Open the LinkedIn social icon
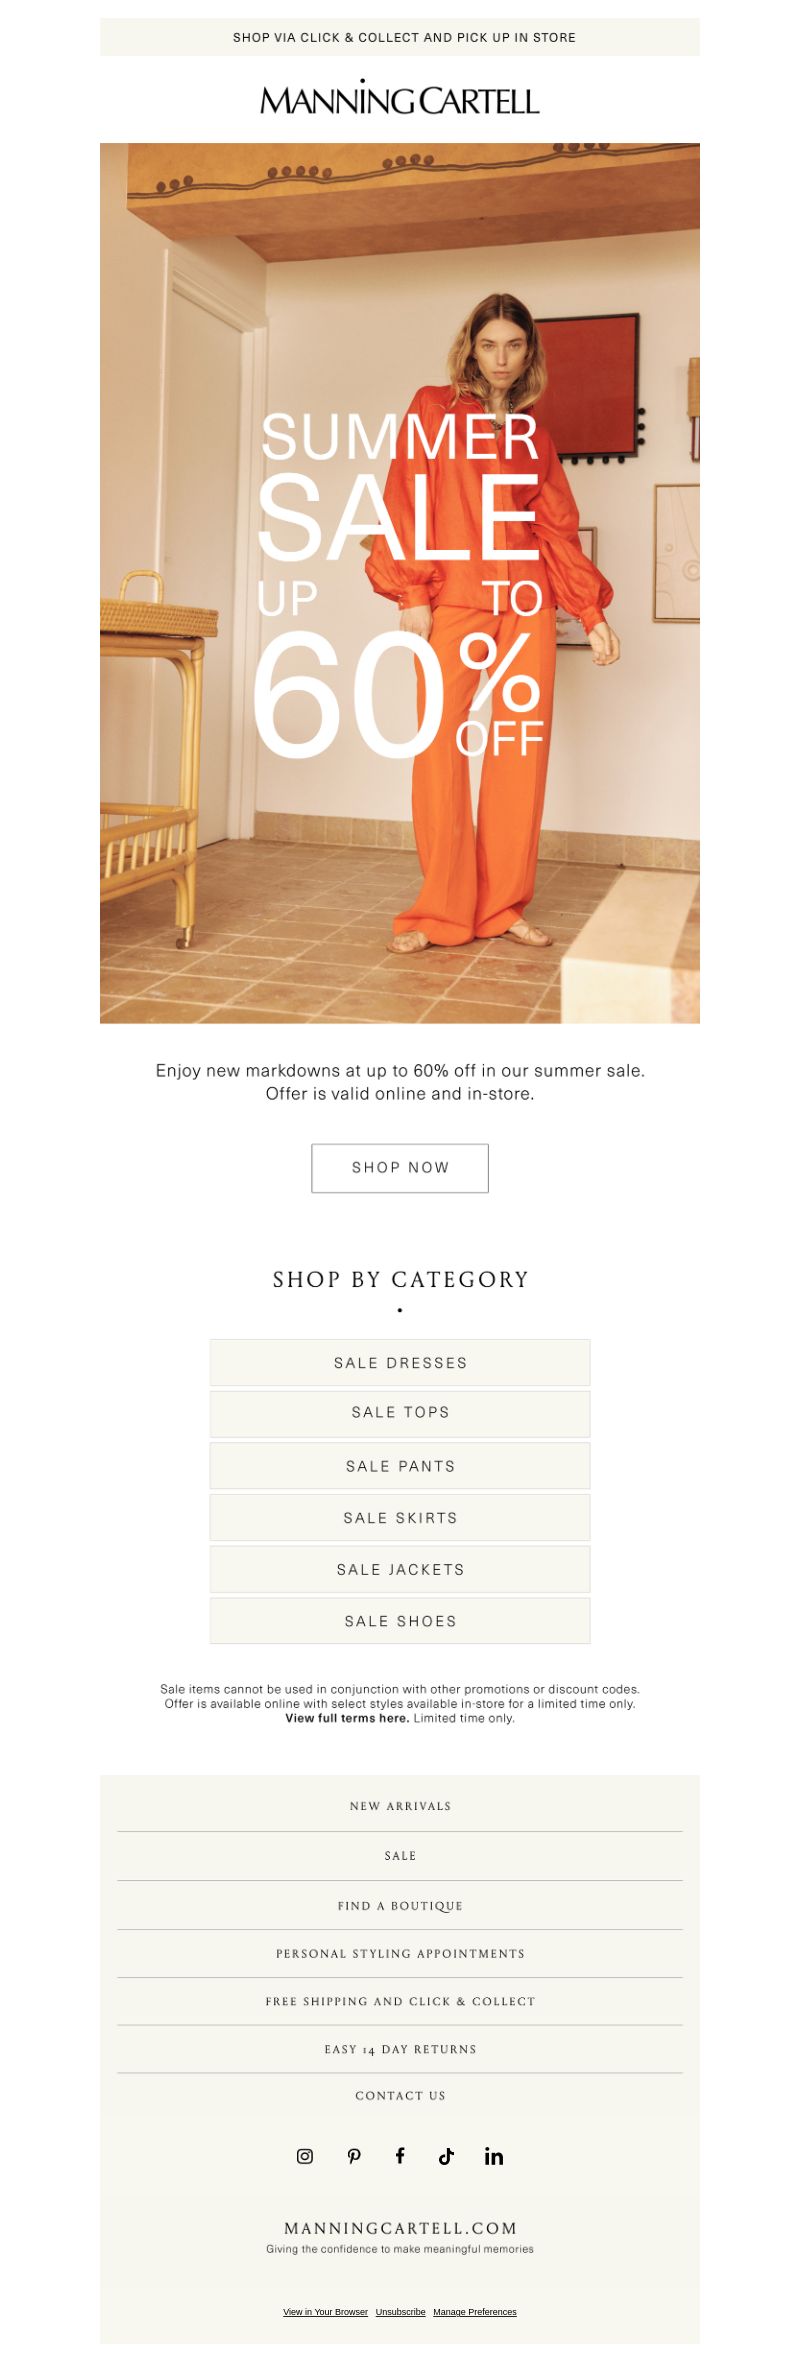 pos(494,2156)
